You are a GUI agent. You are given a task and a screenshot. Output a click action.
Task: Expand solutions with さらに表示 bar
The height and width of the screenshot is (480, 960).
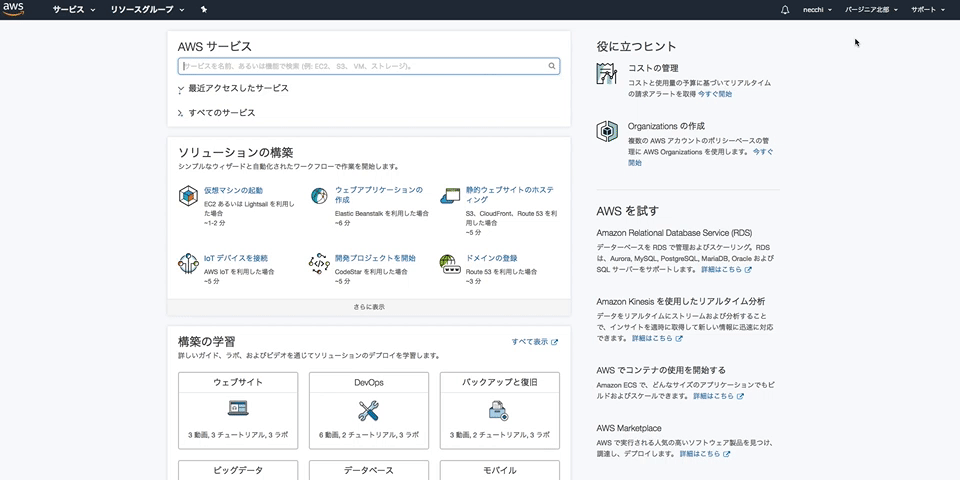tap(369, 307)
